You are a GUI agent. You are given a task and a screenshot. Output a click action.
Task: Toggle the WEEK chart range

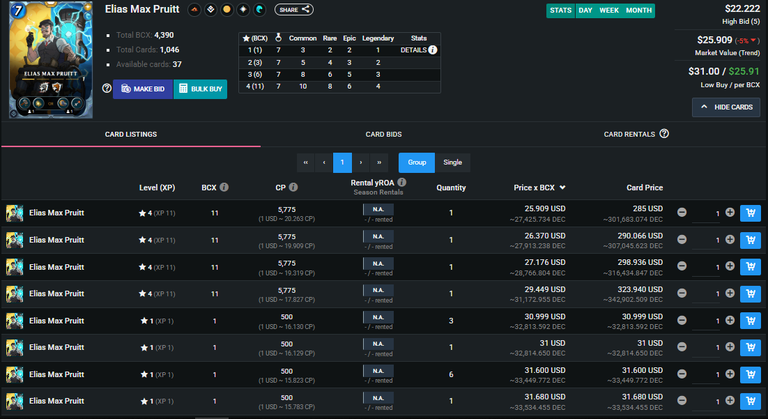click(609, 10)
